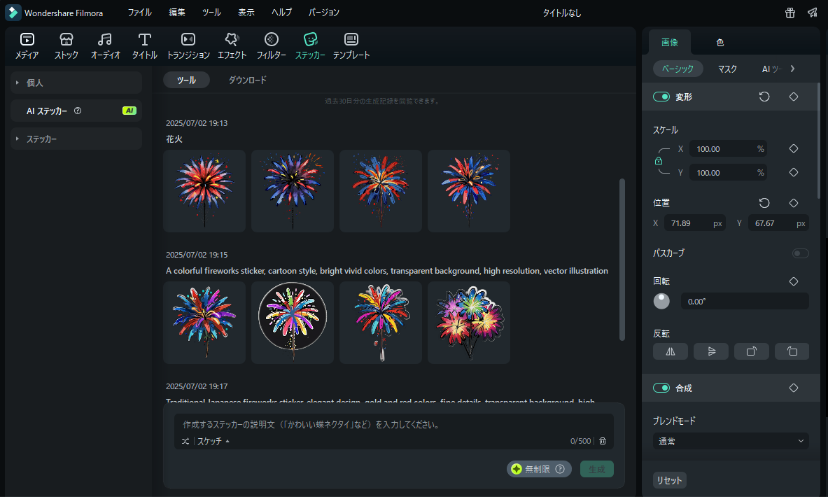
Task: Open the ファイル menu
Action: click(x=139, y=12)
